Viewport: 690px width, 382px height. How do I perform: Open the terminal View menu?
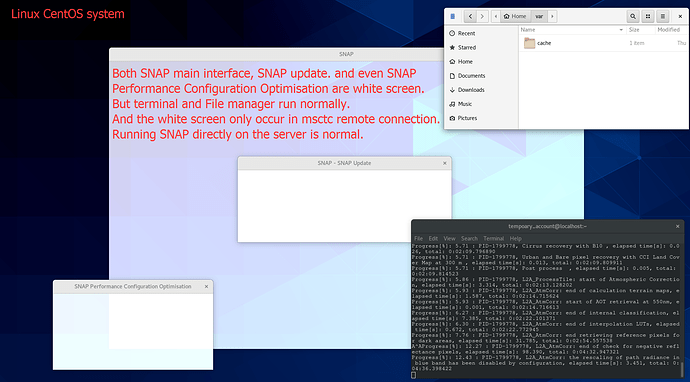point(449,239)
